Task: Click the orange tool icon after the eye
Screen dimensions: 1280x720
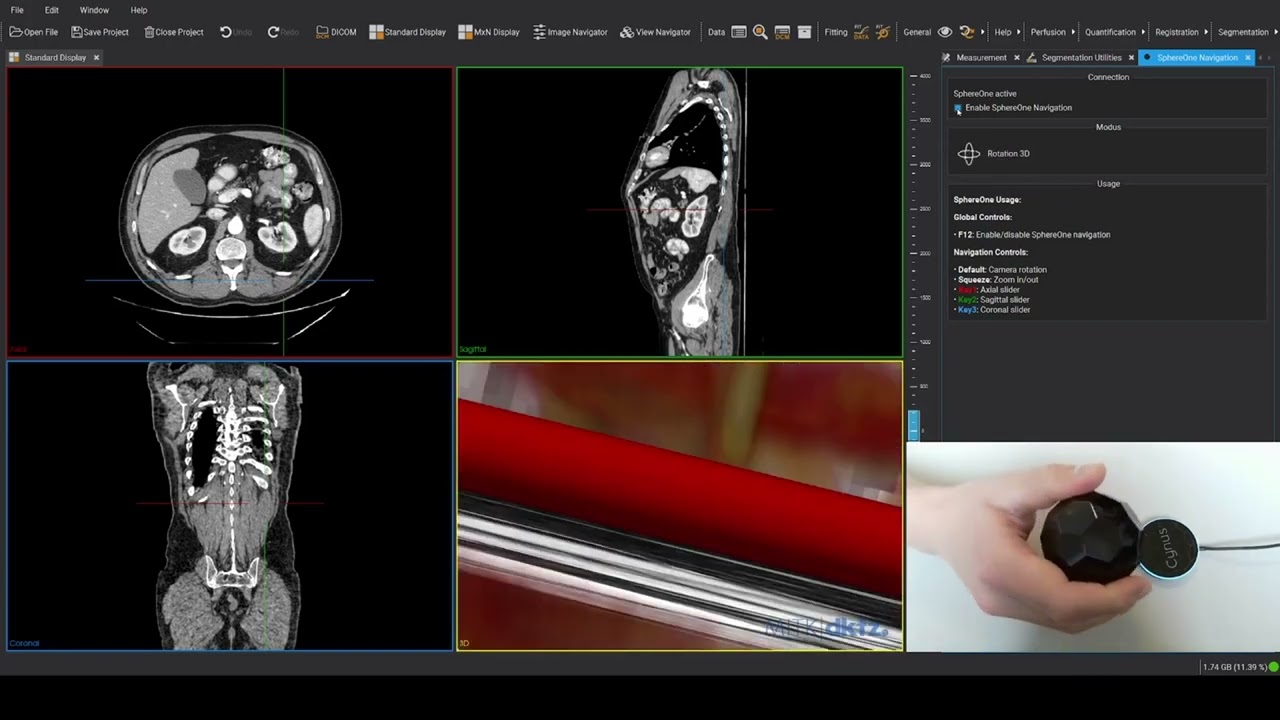Action: coord(966,32)
